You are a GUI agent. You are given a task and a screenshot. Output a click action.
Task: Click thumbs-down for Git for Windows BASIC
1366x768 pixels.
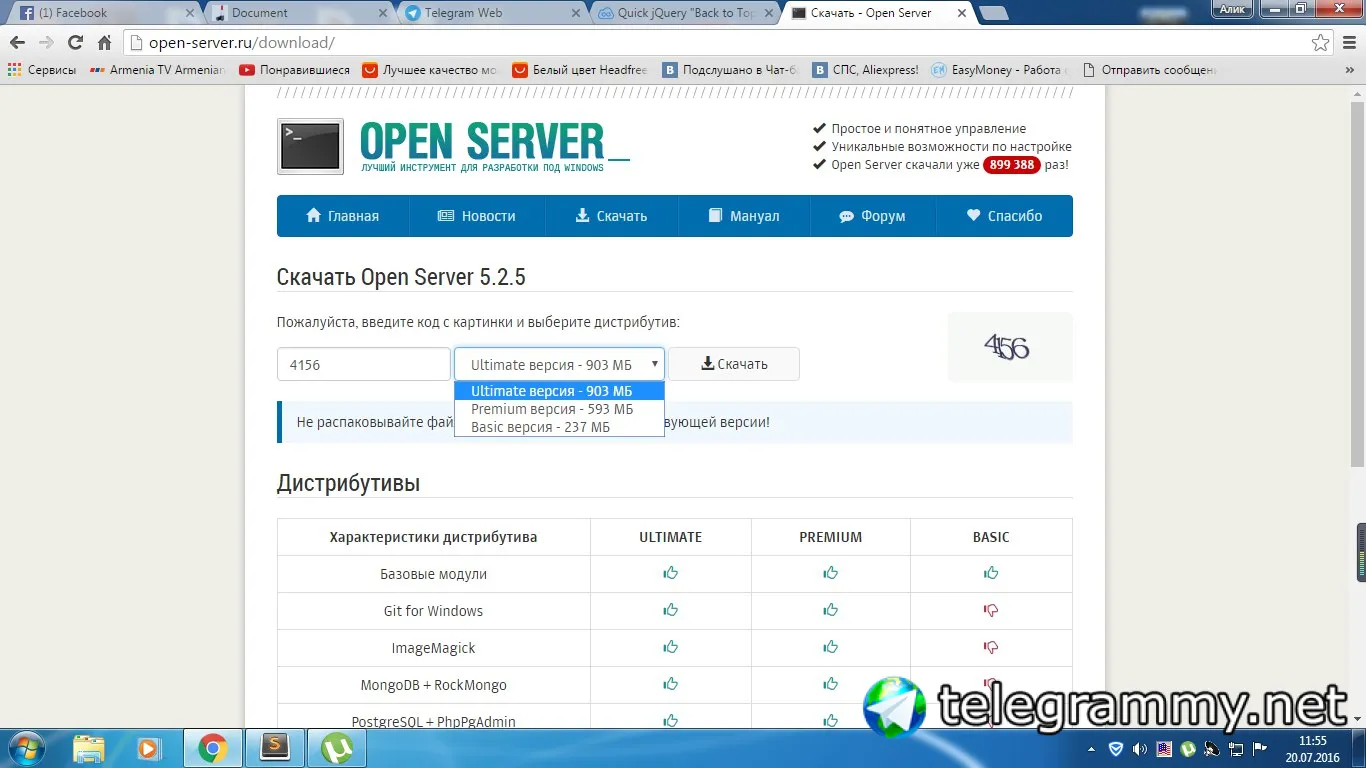click(991, 611)
